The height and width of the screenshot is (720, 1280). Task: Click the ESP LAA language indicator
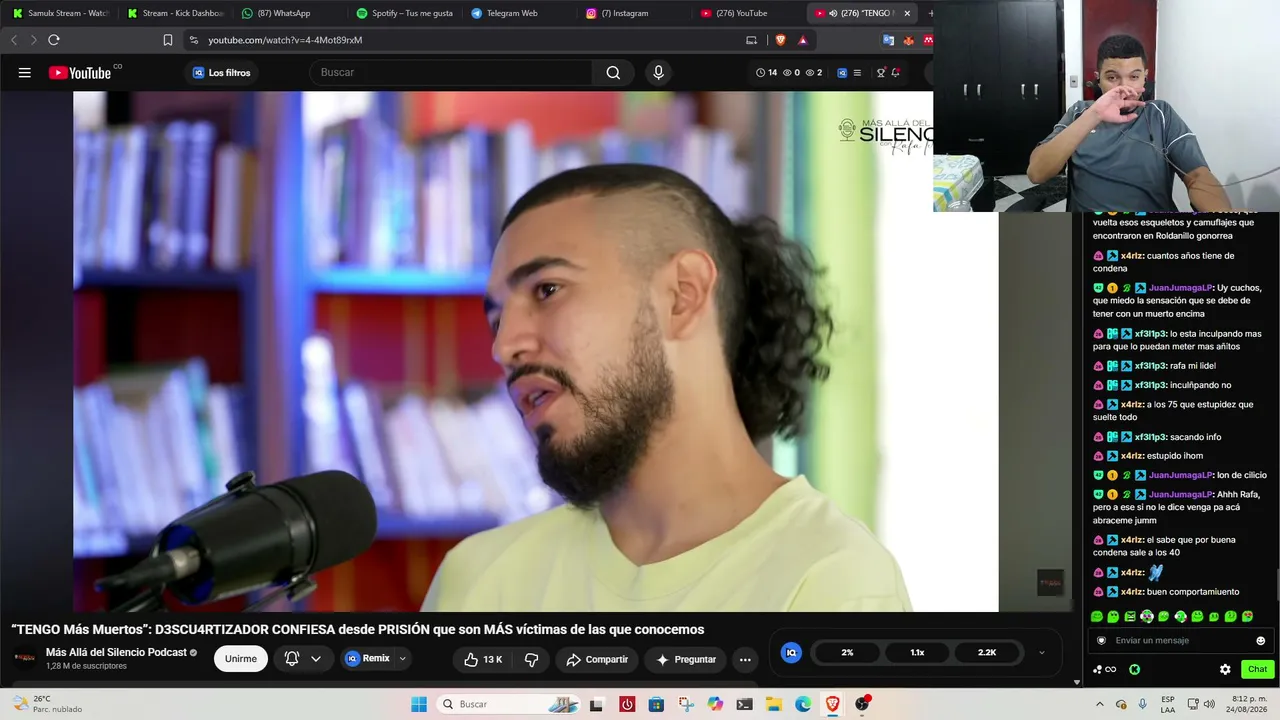coord(1168,704)
